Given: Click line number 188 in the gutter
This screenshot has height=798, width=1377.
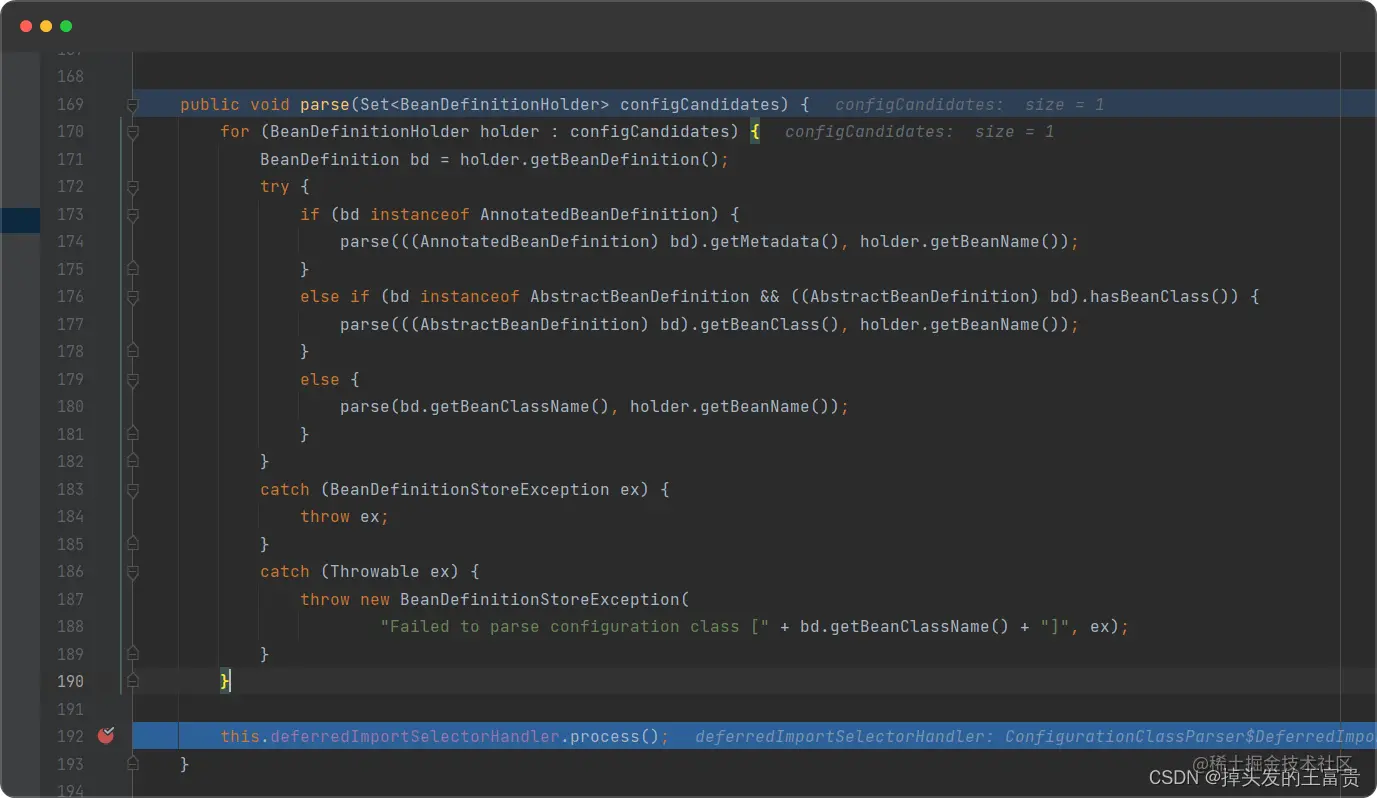Looking at the screenshot, I should (70, 627).
